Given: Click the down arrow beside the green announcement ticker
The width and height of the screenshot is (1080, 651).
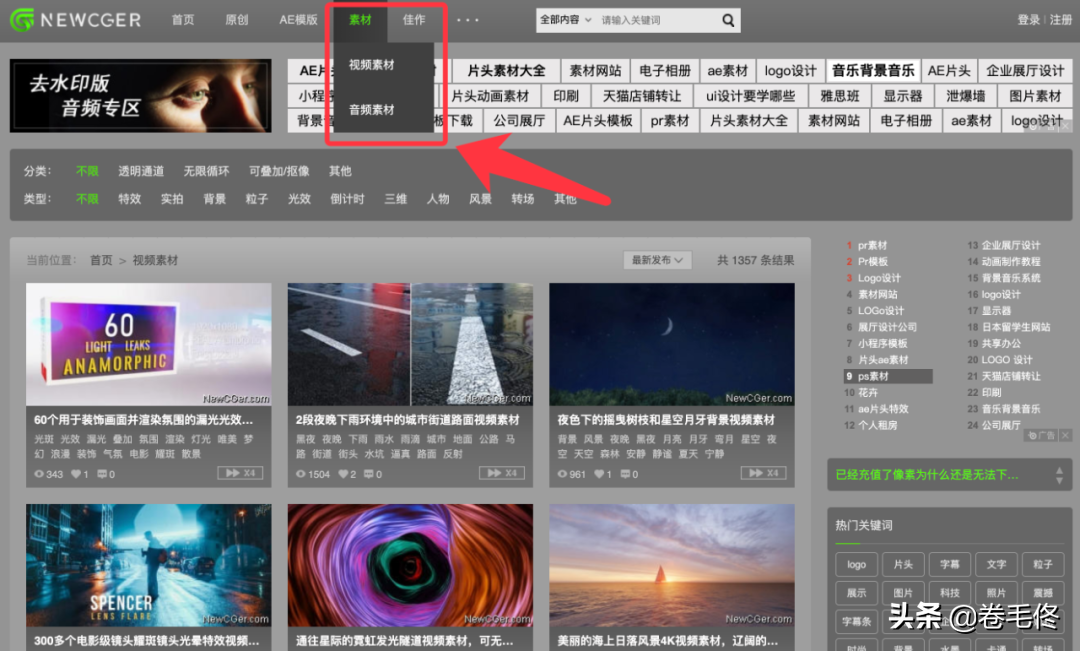Looking at the screenshot, I should [1061, 480].
